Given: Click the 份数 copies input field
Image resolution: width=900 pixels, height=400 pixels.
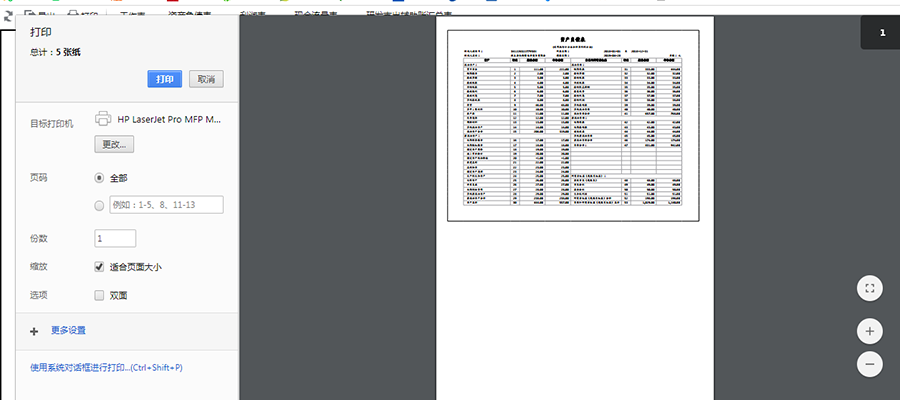Looking at the screenshot, I should pyautogui.click(x=115, y=239).
